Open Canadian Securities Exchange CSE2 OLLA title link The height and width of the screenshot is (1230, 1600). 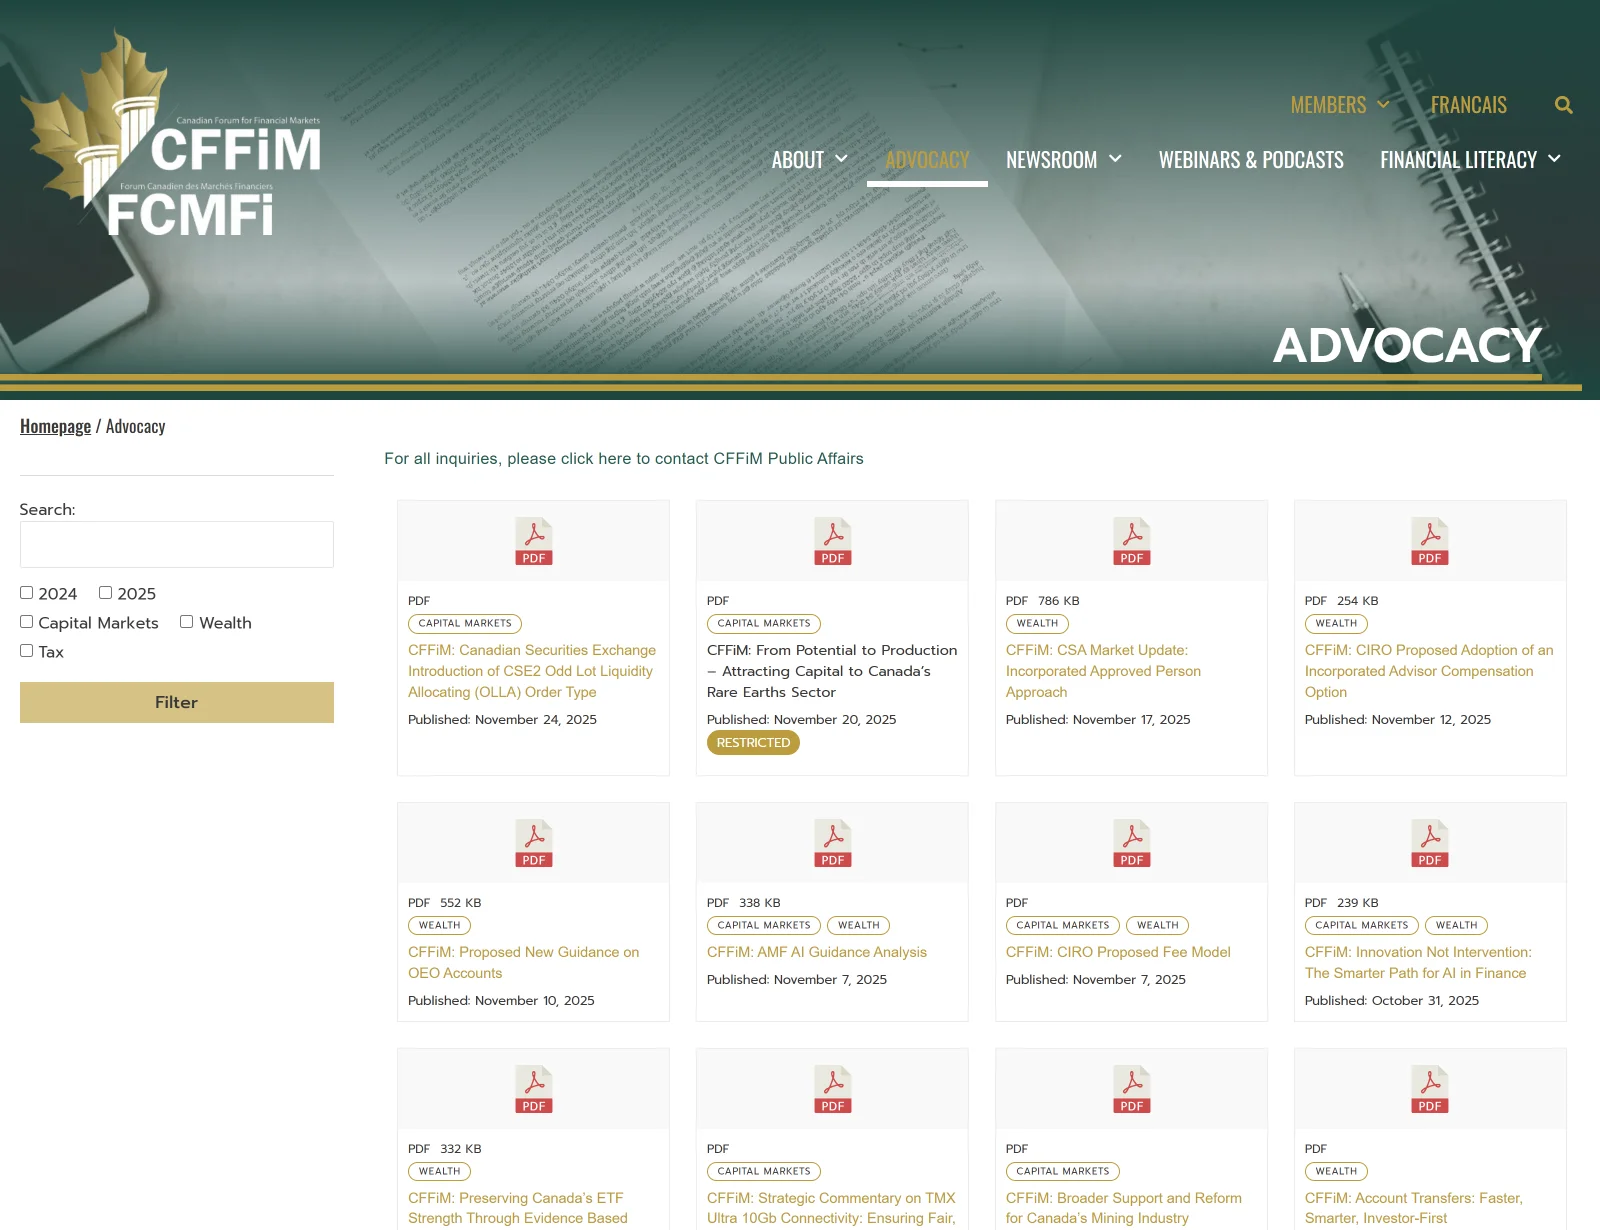(x=532, y=671)
